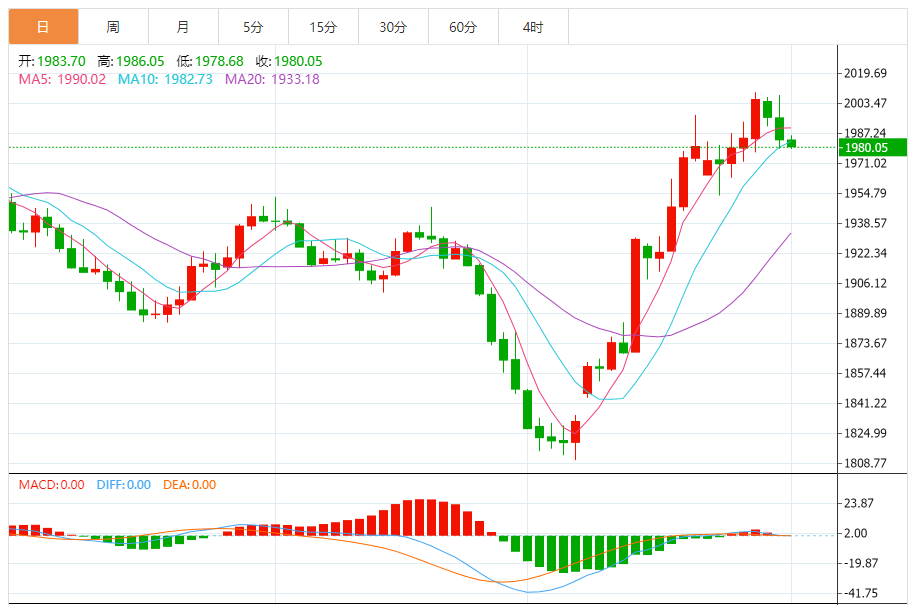Click the latest green candlestick at the dotted price line
Image resolution: width=914 pixels, height=605 pixels.
point(791,143)
